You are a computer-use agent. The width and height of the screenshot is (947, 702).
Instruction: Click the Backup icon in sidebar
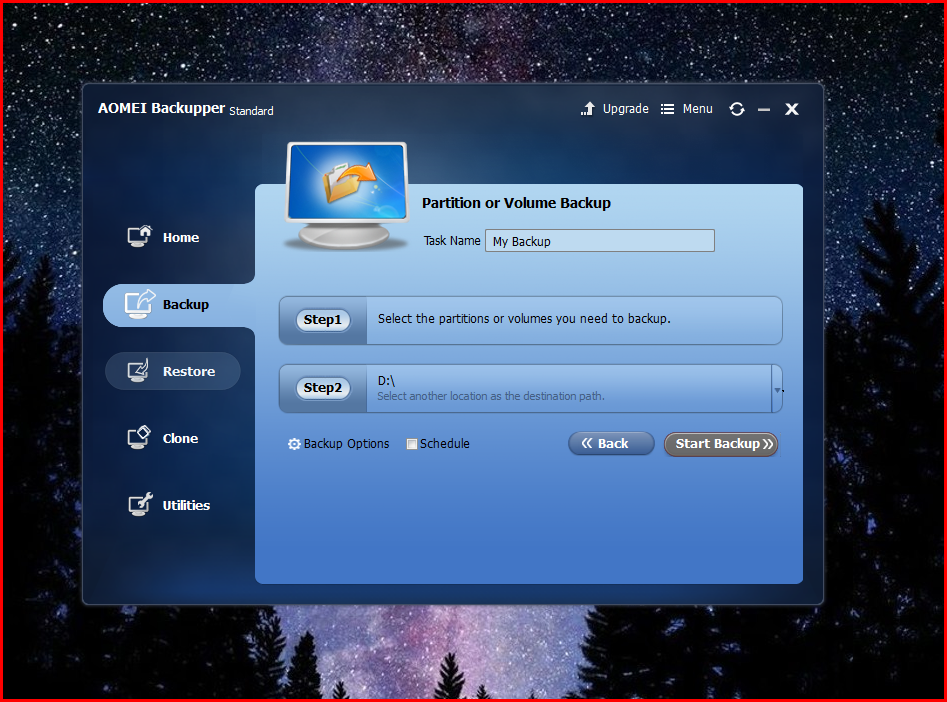140,303
